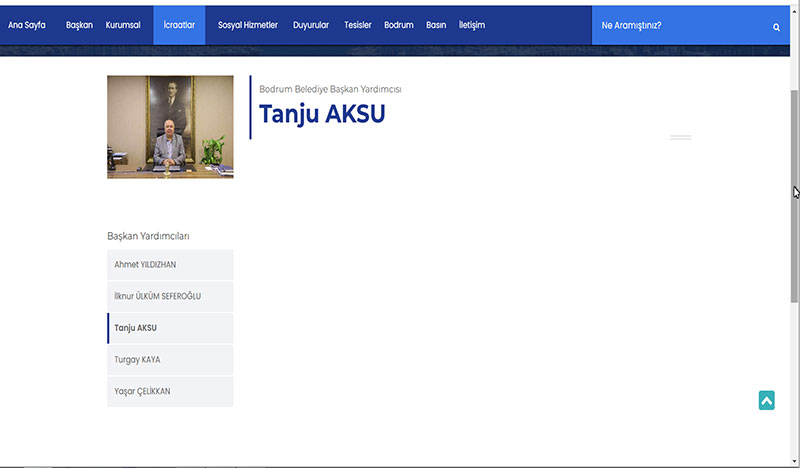800x468 pixels.
Task: Click the search magnifier icon
Action: click(x=776, y=27)
